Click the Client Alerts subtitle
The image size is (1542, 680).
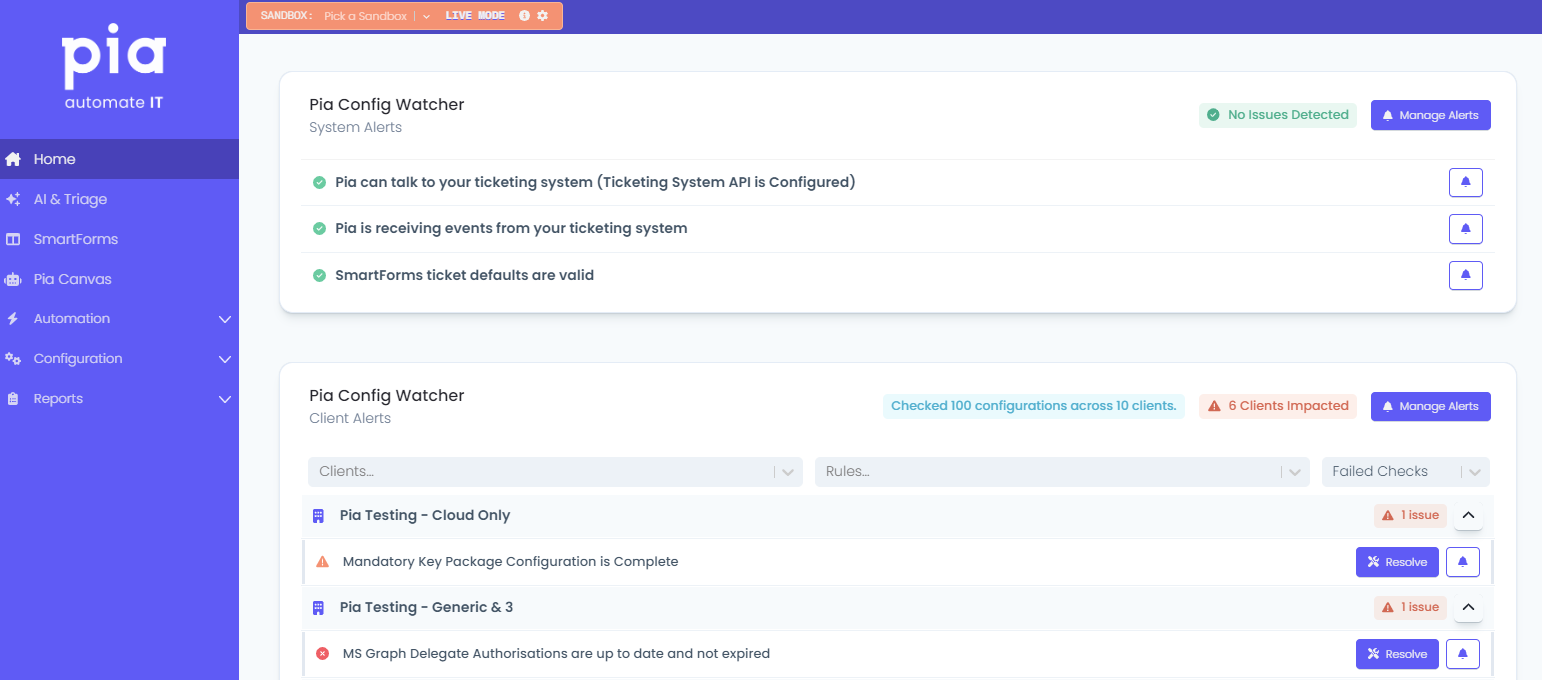coord(350,419)
